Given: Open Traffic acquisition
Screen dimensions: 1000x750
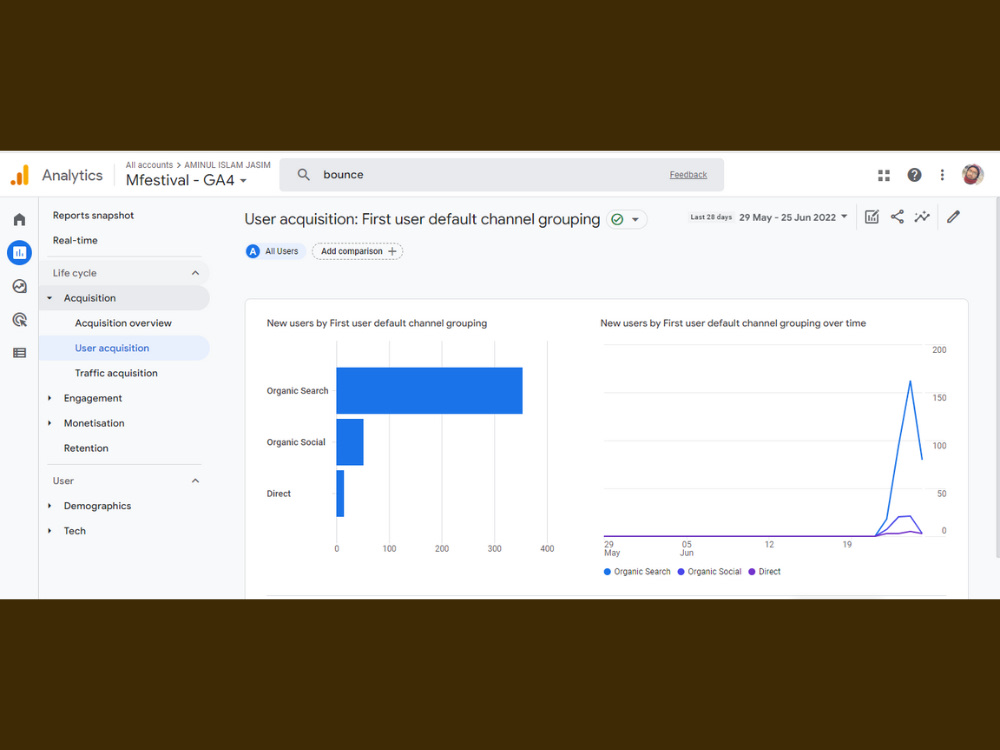Looking at the screenshot, I should 116,373.
